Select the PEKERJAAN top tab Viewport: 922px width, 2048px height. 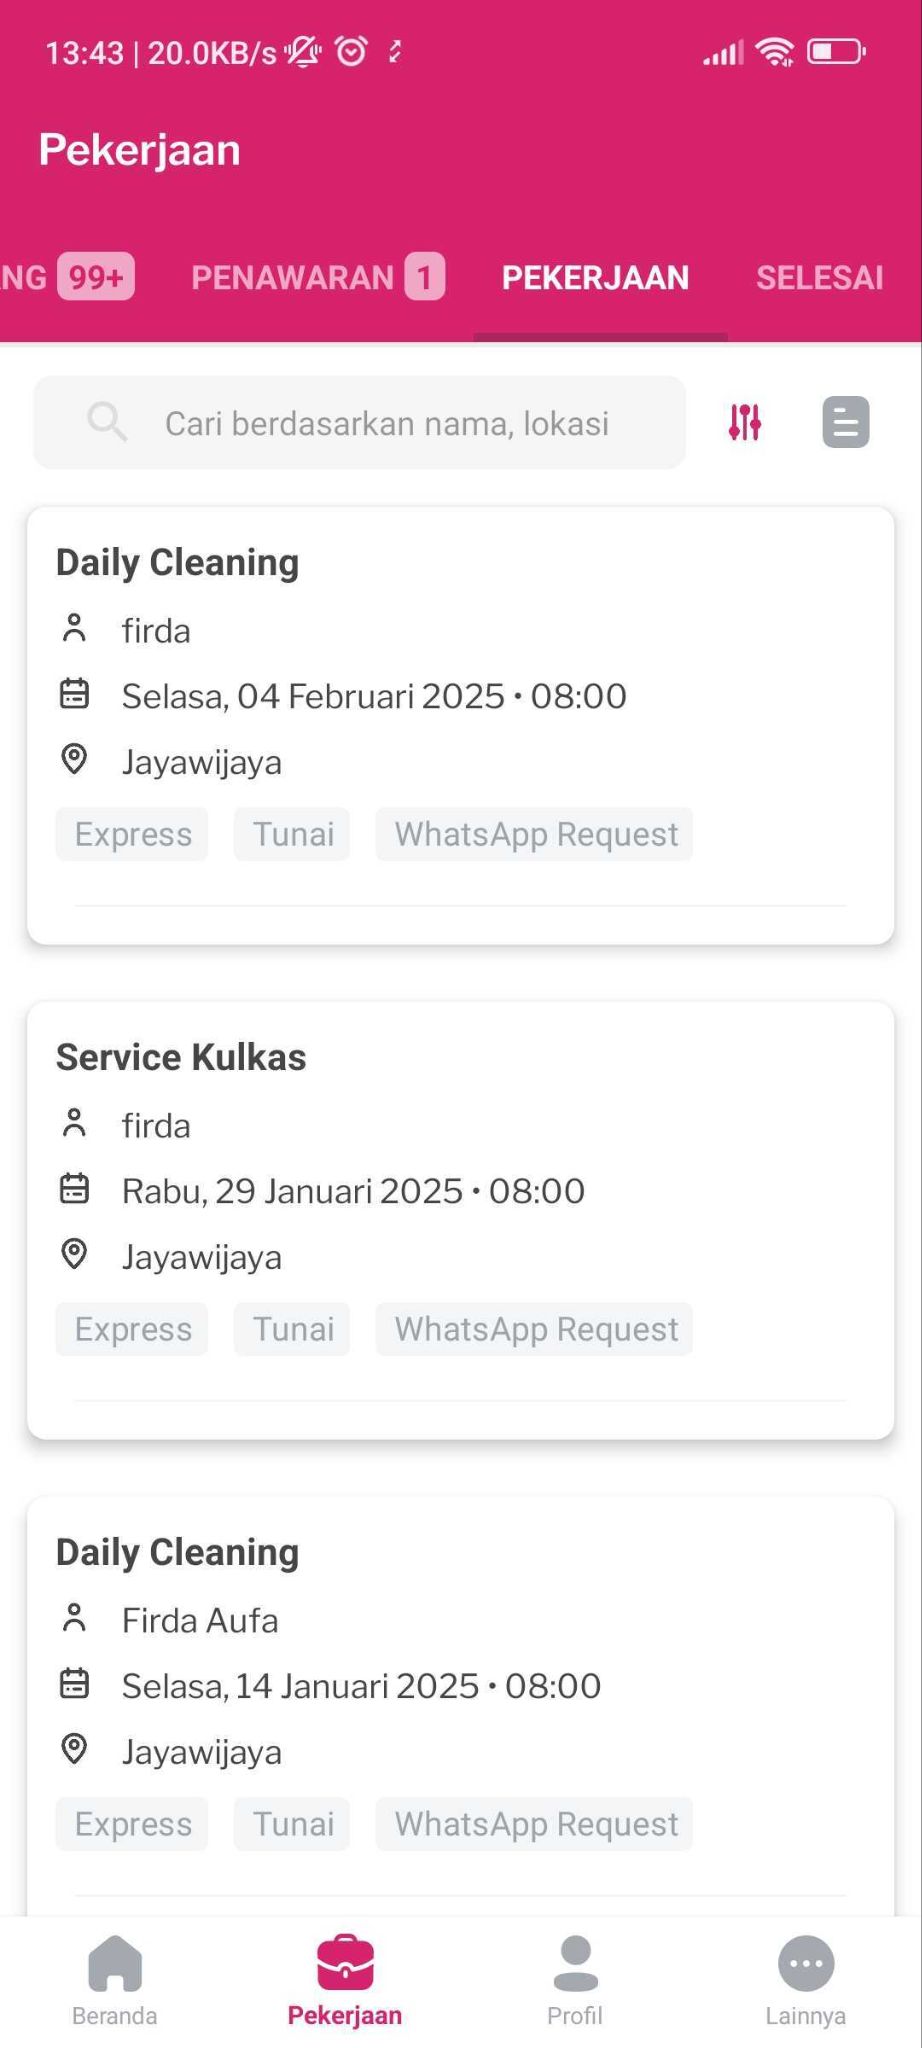[x=595, y=277]
